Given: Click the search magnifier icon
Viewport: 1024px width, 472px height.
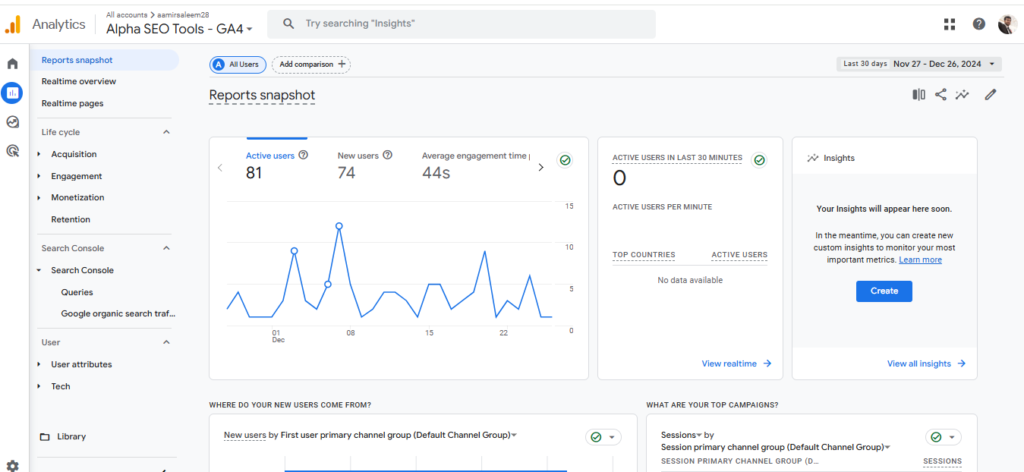Looking at the screenshot, I should coord(289,24).
